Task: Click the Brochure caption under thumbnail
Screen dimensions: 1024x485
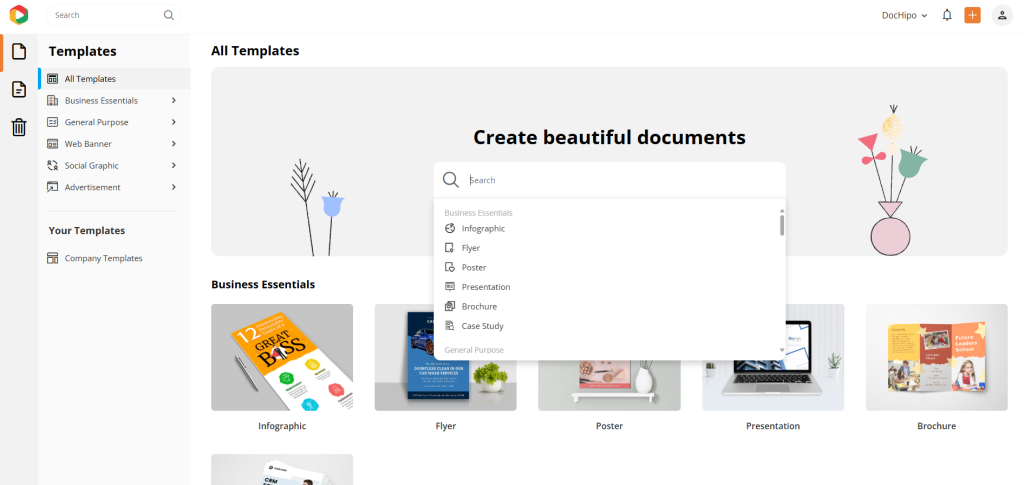Action: tap(936, 426)
